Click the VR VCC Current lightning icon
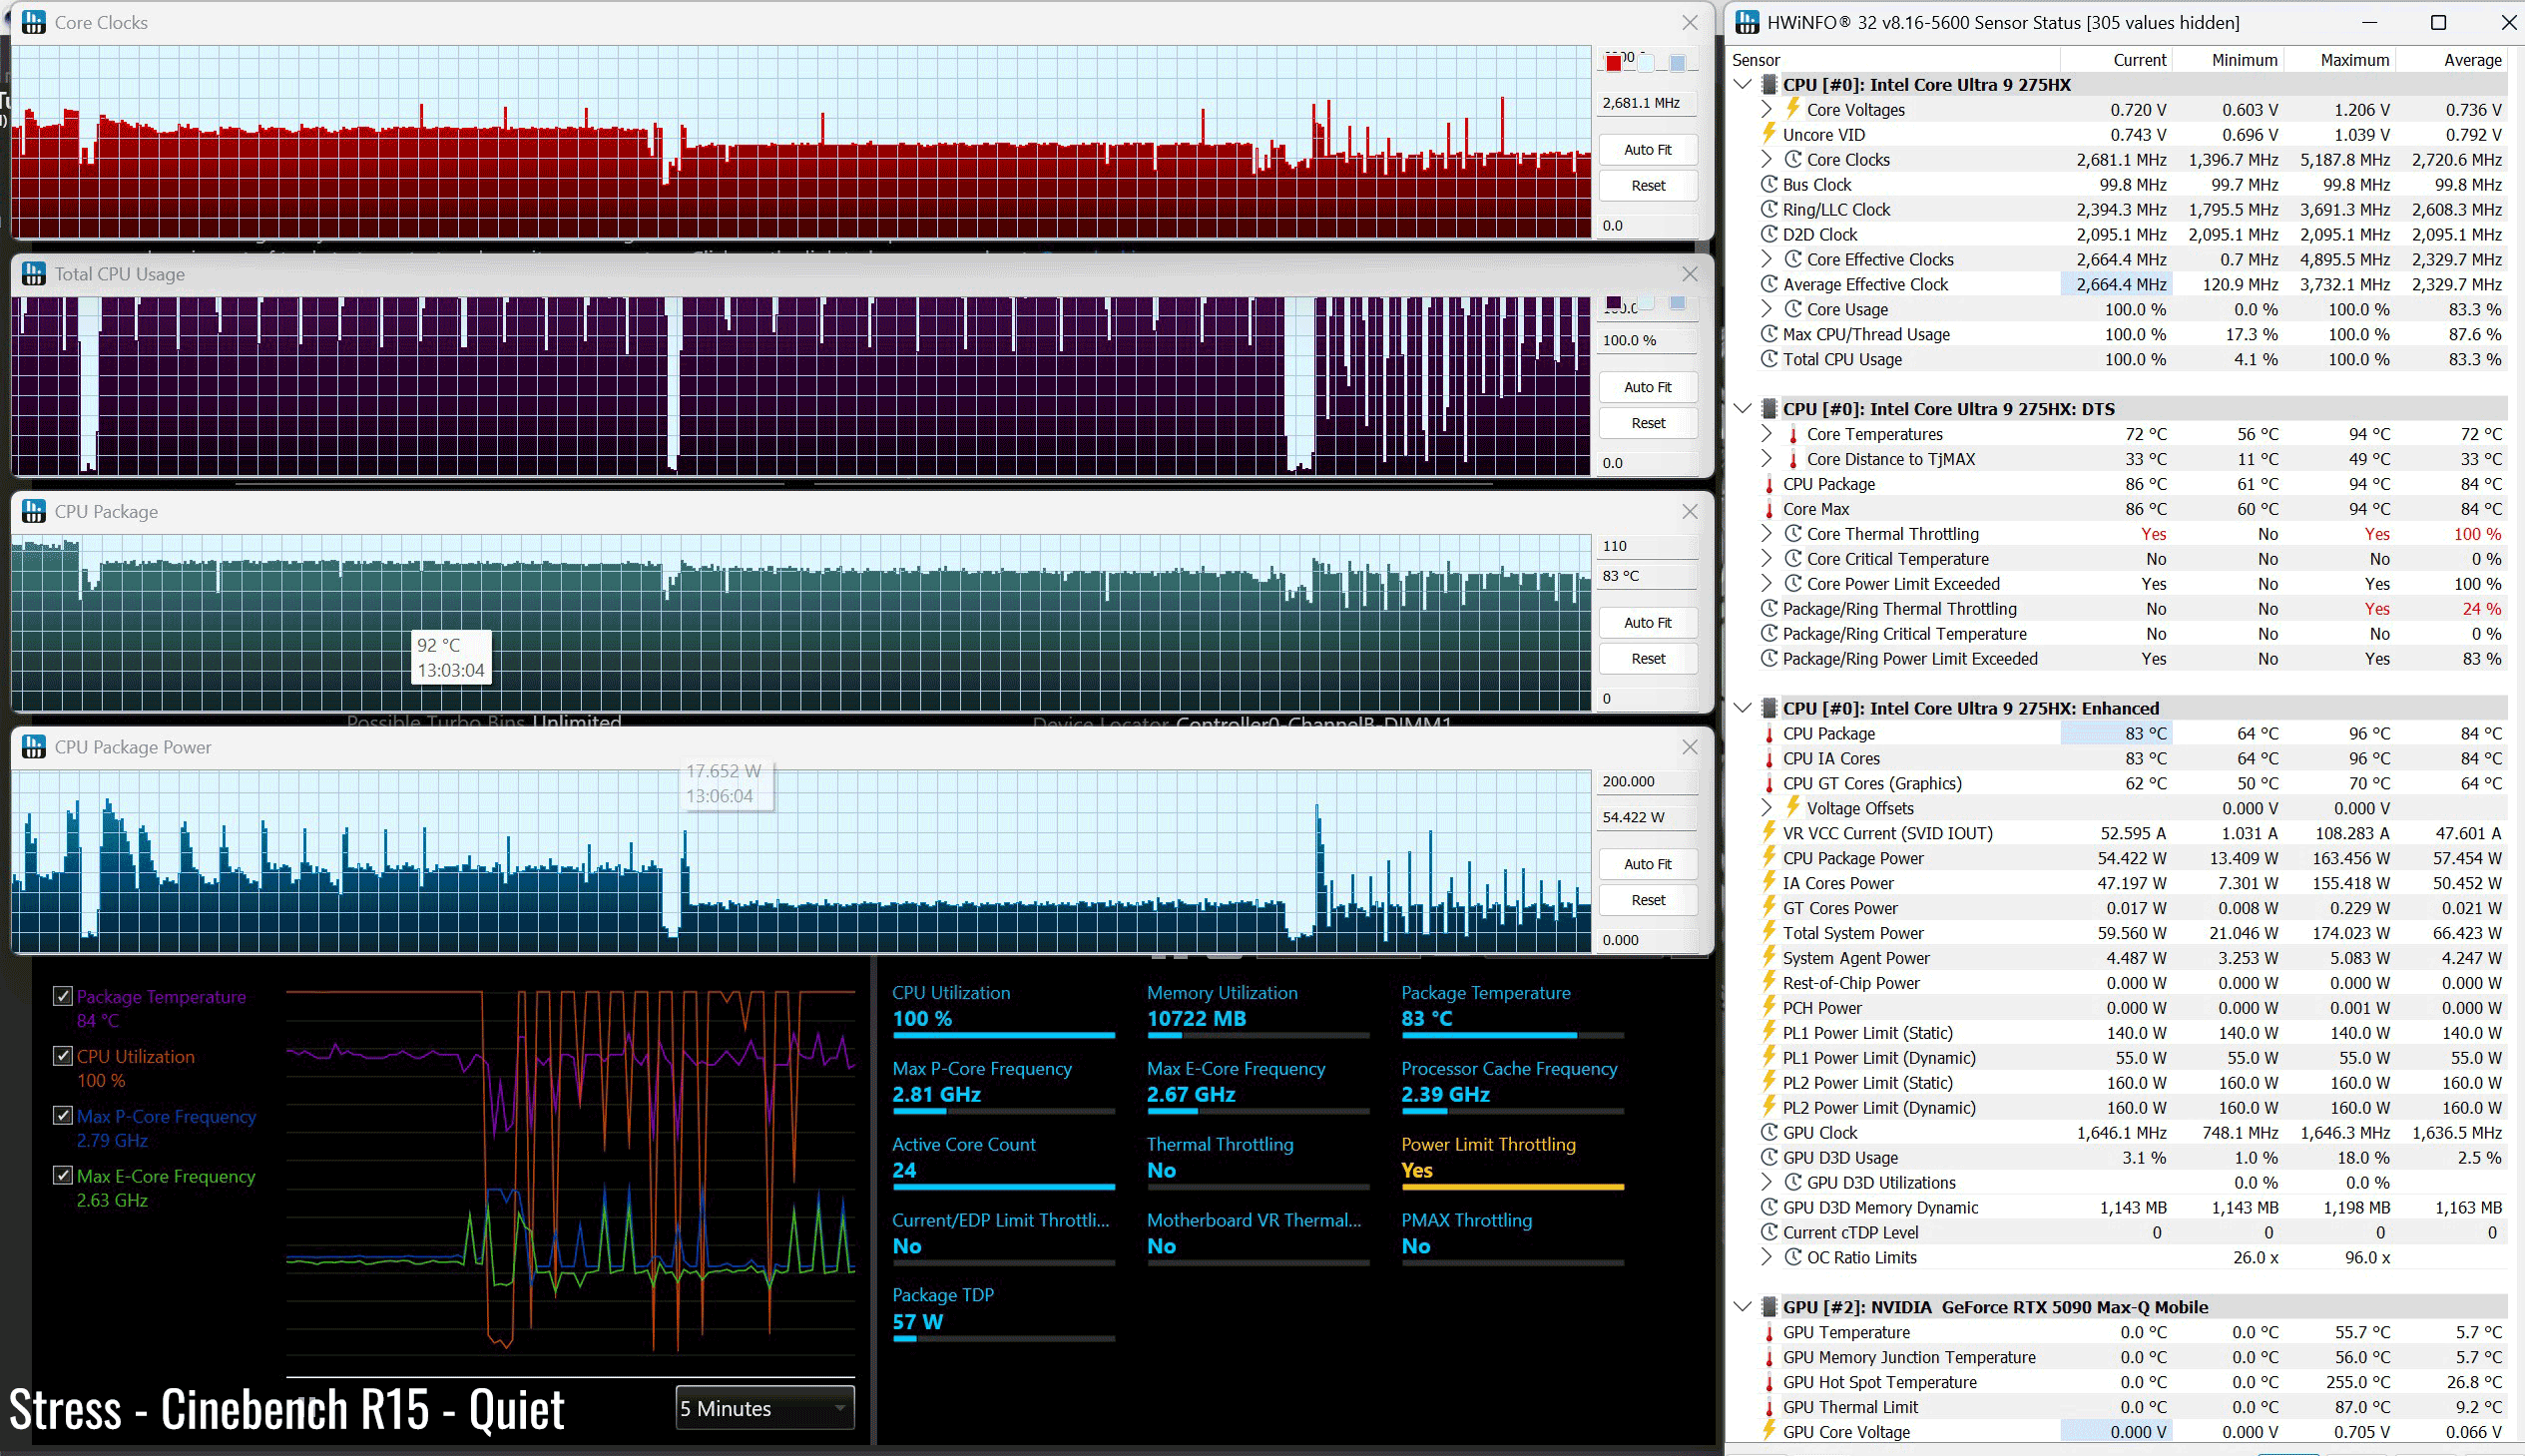 point(1769,833)
